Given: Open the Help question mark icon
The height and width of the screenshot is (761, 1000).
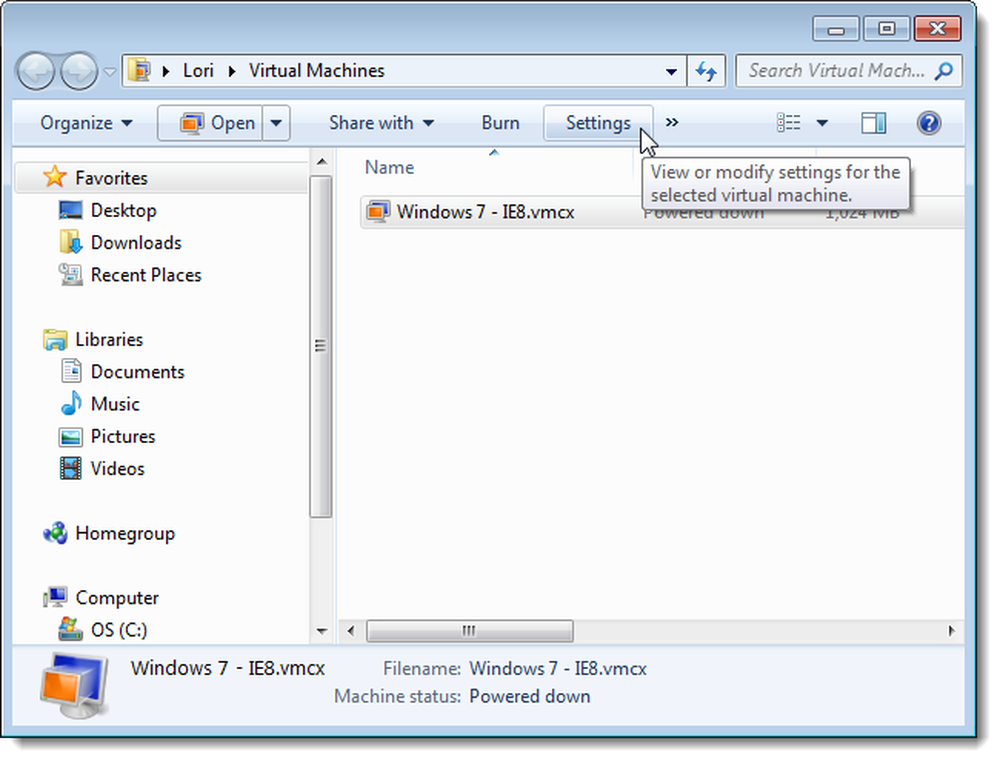Looking at the screenshot, I should tap(929, 122).
